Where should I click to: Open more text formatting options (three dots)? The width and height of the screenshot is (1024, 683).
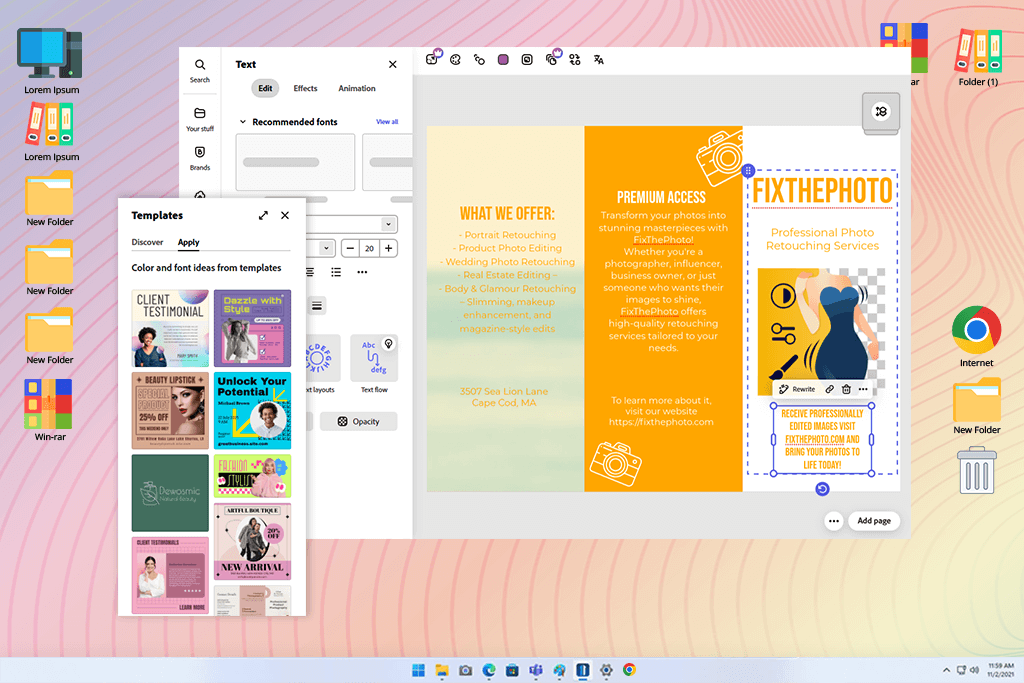(x=362, y=272)
